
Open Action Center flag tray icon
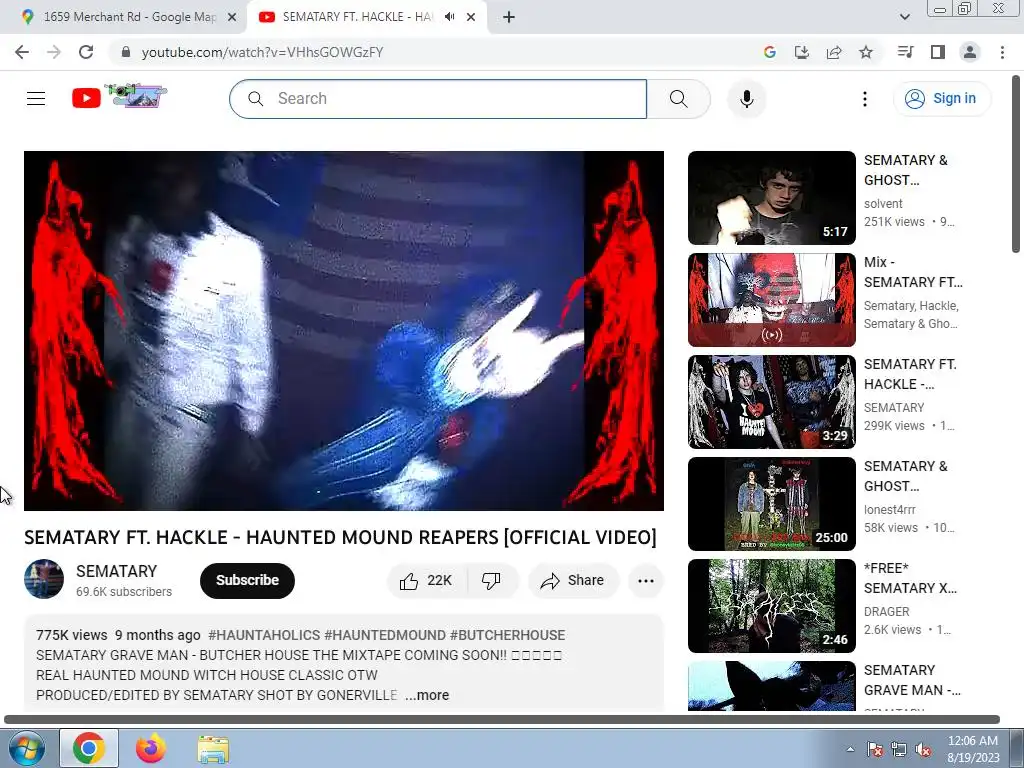[x=875, y=750]
